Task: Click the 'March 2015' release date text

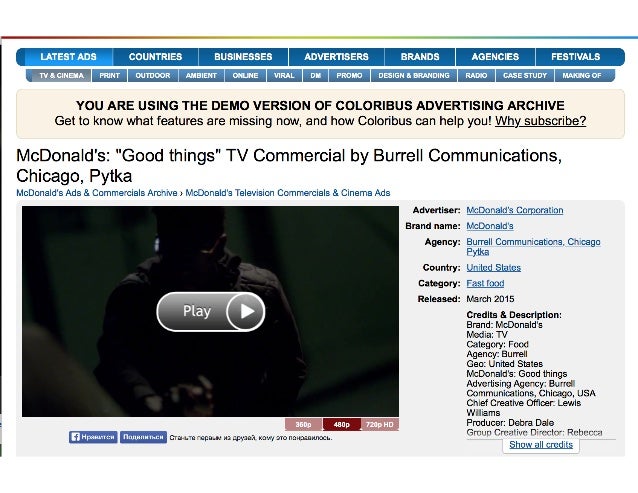Action: [490, 299]
